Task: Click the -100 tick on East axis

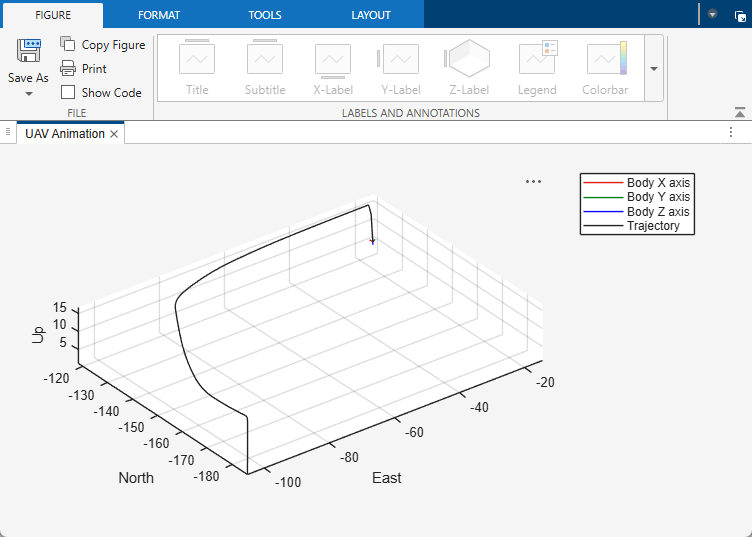Action: [288, 482]
